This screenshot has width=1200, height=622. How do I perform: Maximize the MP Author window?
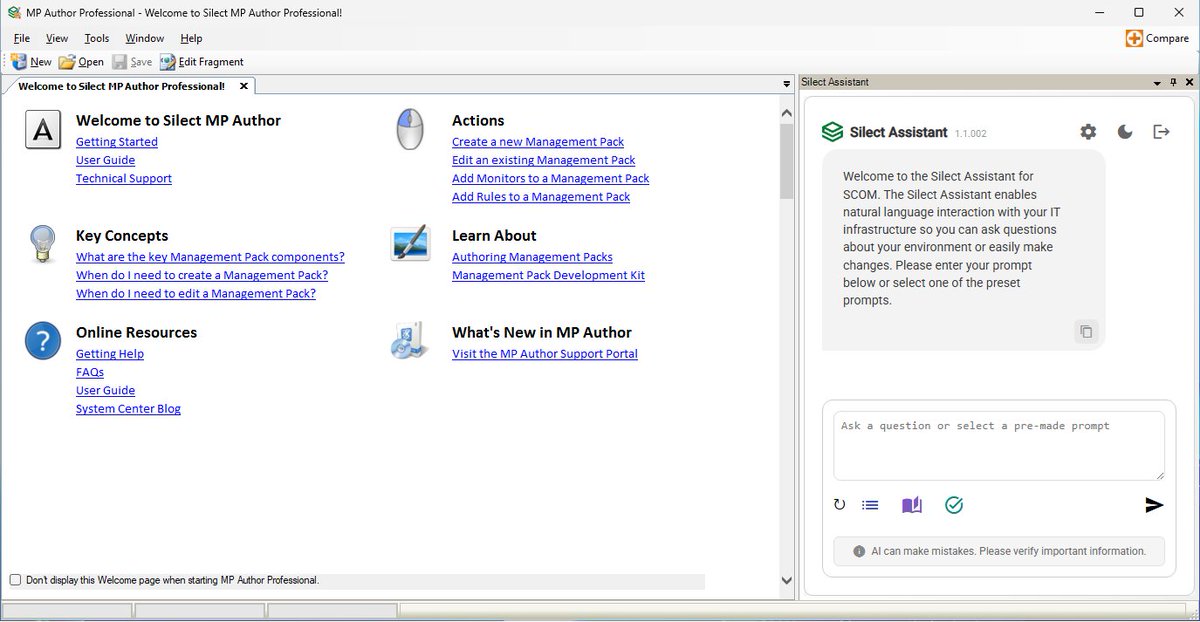point(1138,12)
